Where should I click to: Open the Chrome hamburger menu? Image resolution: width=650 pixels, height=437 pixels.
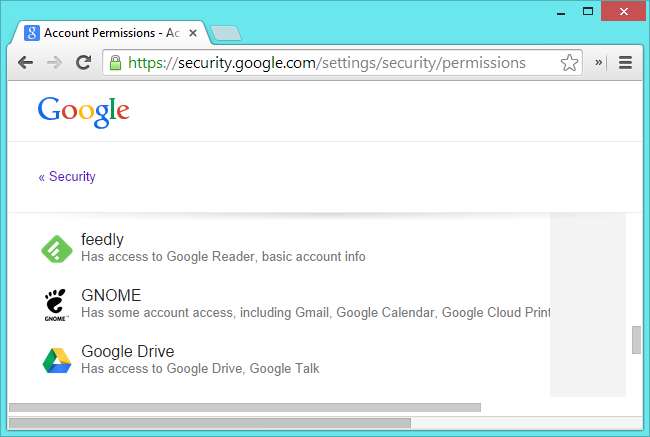tap(626, 62)
